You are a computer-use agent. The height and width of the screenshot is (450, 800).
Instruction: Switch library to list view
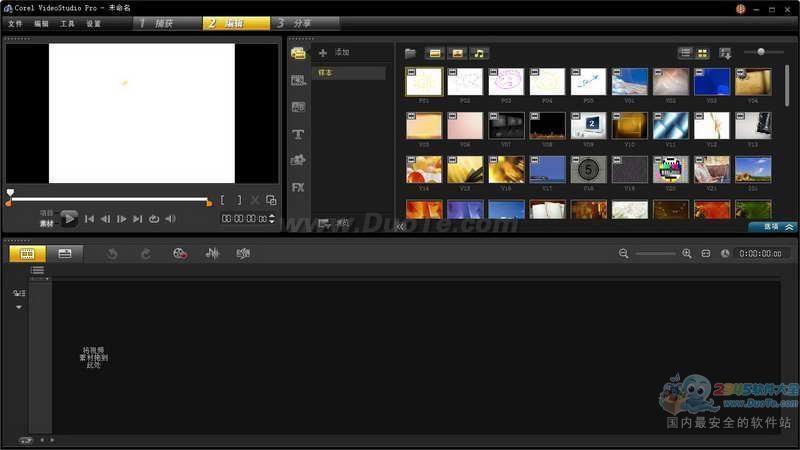(x=685, y=53)
